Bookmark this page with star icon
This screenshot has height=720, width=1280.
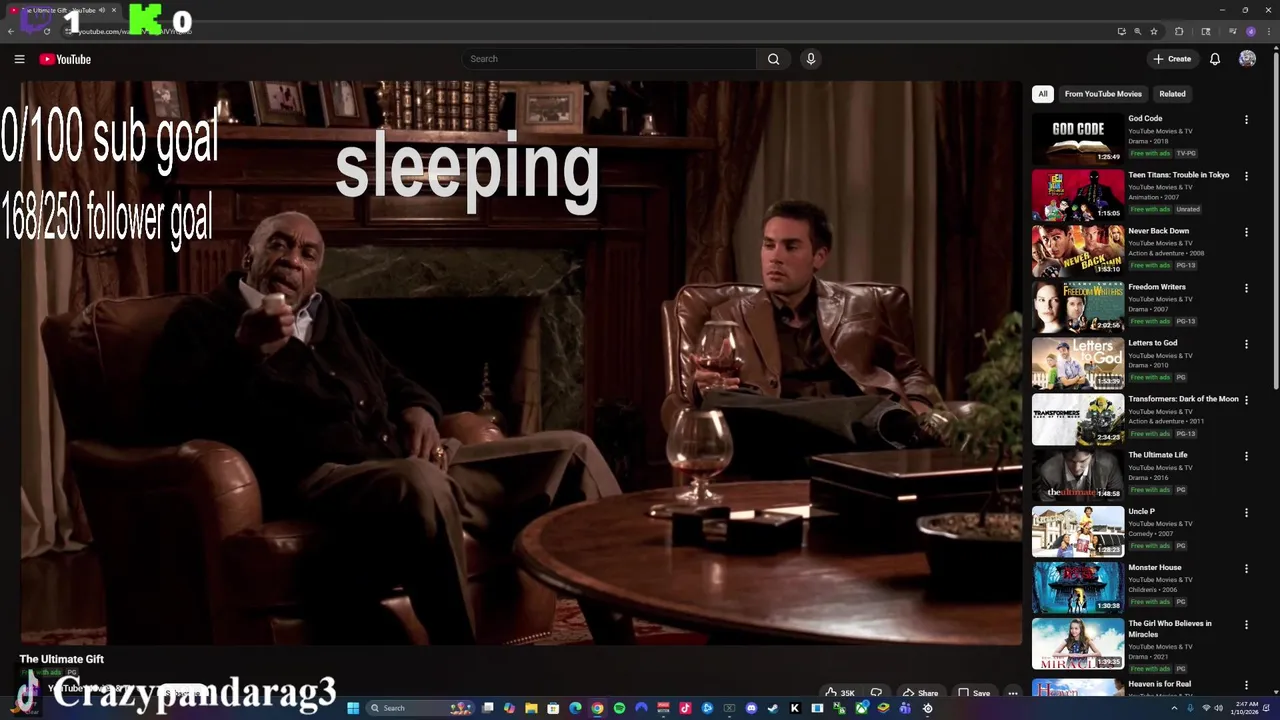click(1154, 31)
